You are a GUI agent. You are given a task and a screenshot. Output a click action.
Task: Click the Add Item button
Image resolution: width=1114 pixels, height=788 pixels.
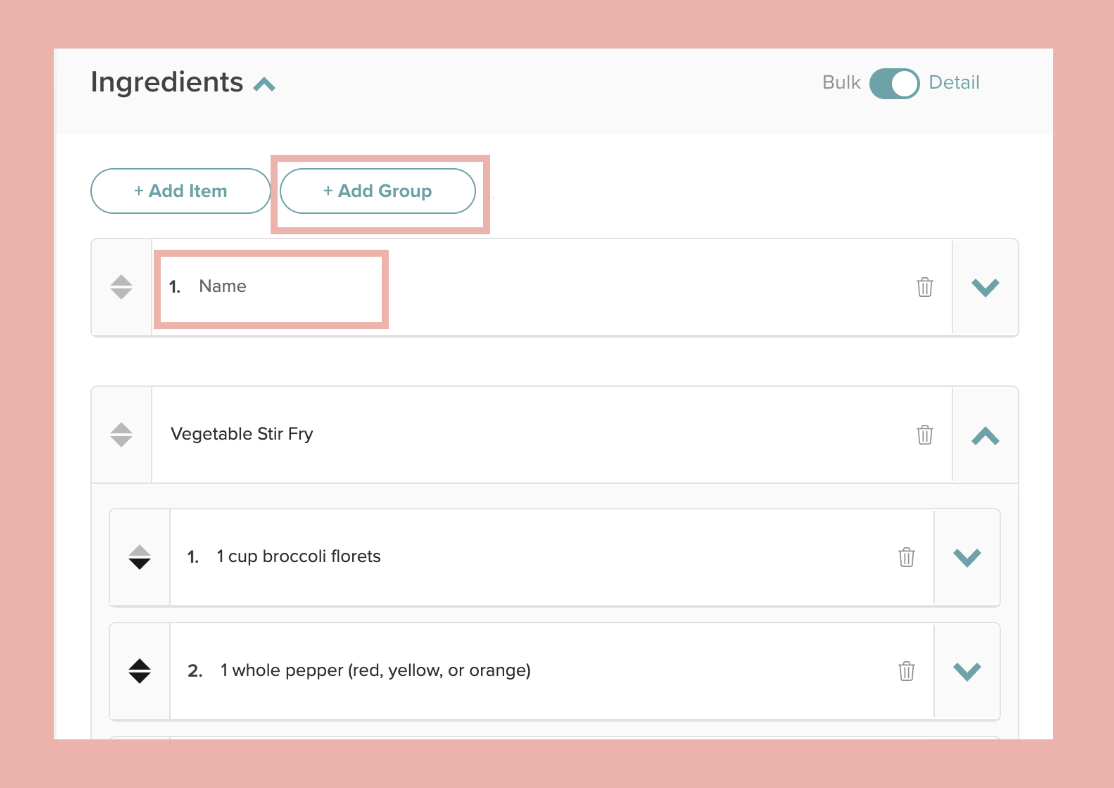click(180, 191)
